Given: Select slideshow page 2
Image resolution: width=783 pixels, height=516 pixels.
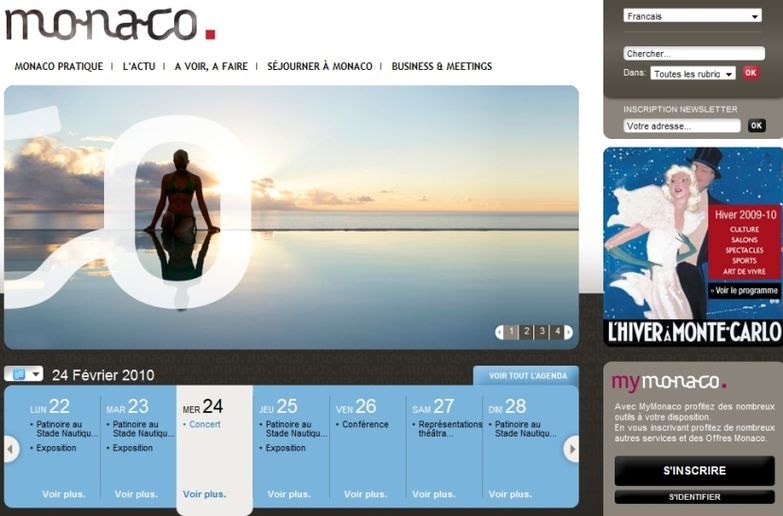Looking at the screenshot, I should (526, 332).
